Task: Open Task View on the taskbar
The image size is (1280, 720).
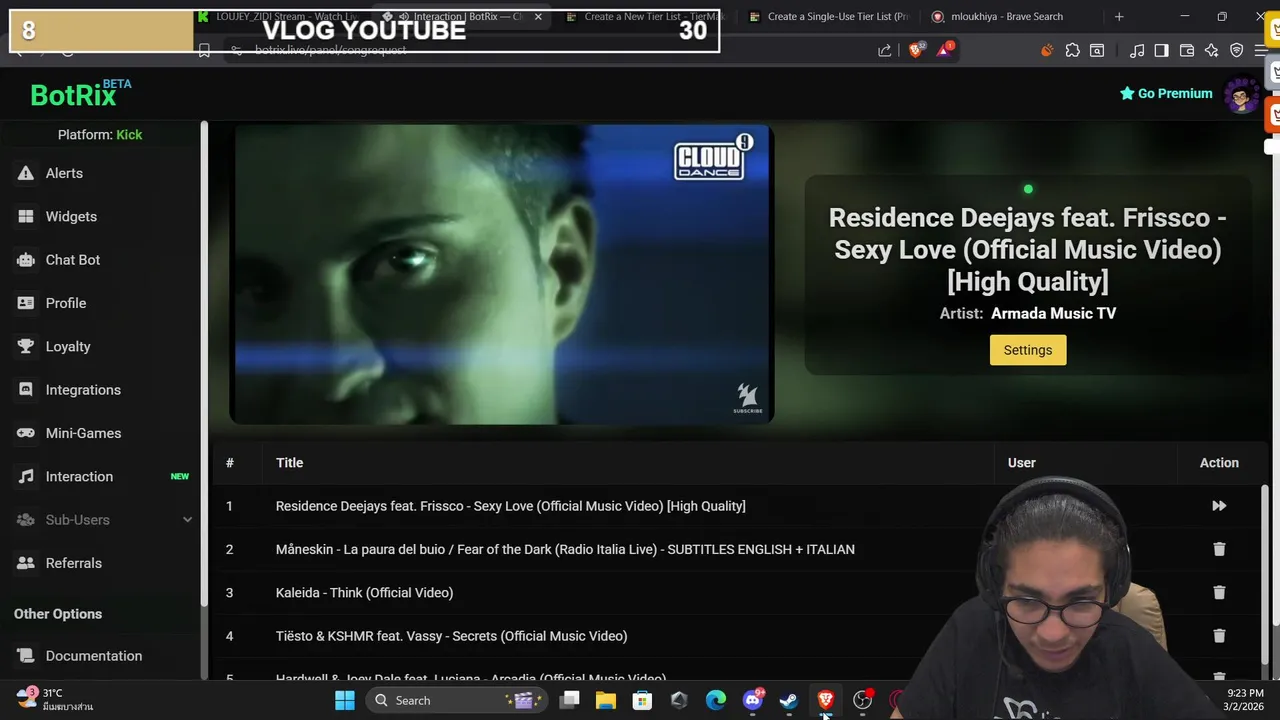Action: [x=570, y=700]
